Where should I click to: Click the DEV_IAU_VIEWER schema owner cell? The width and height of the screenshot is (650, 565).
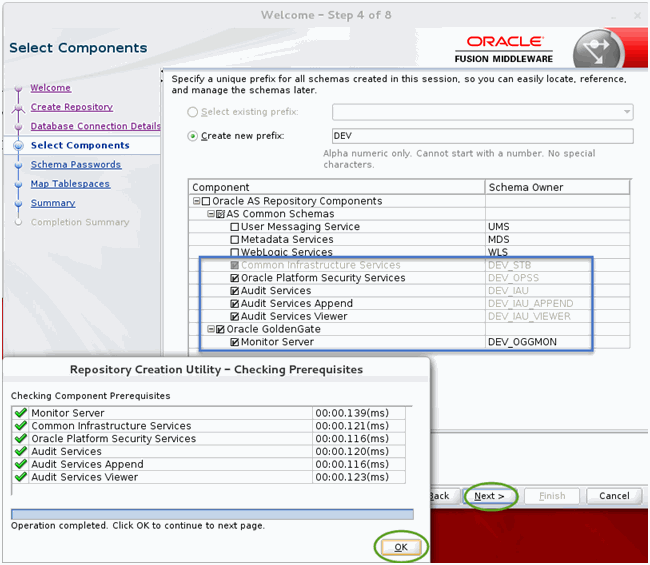pyautogui.click(x=558, y=316)
